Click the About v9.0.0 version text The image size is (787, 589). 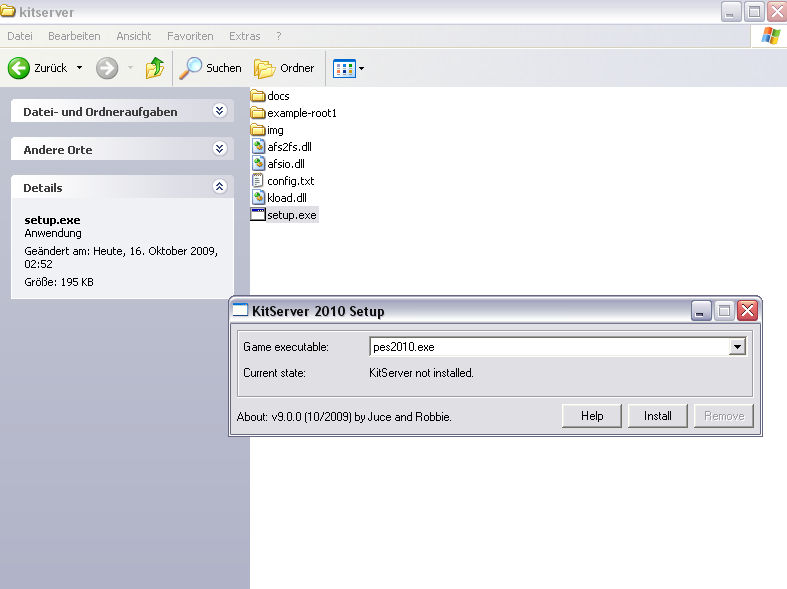pos(344,417)
